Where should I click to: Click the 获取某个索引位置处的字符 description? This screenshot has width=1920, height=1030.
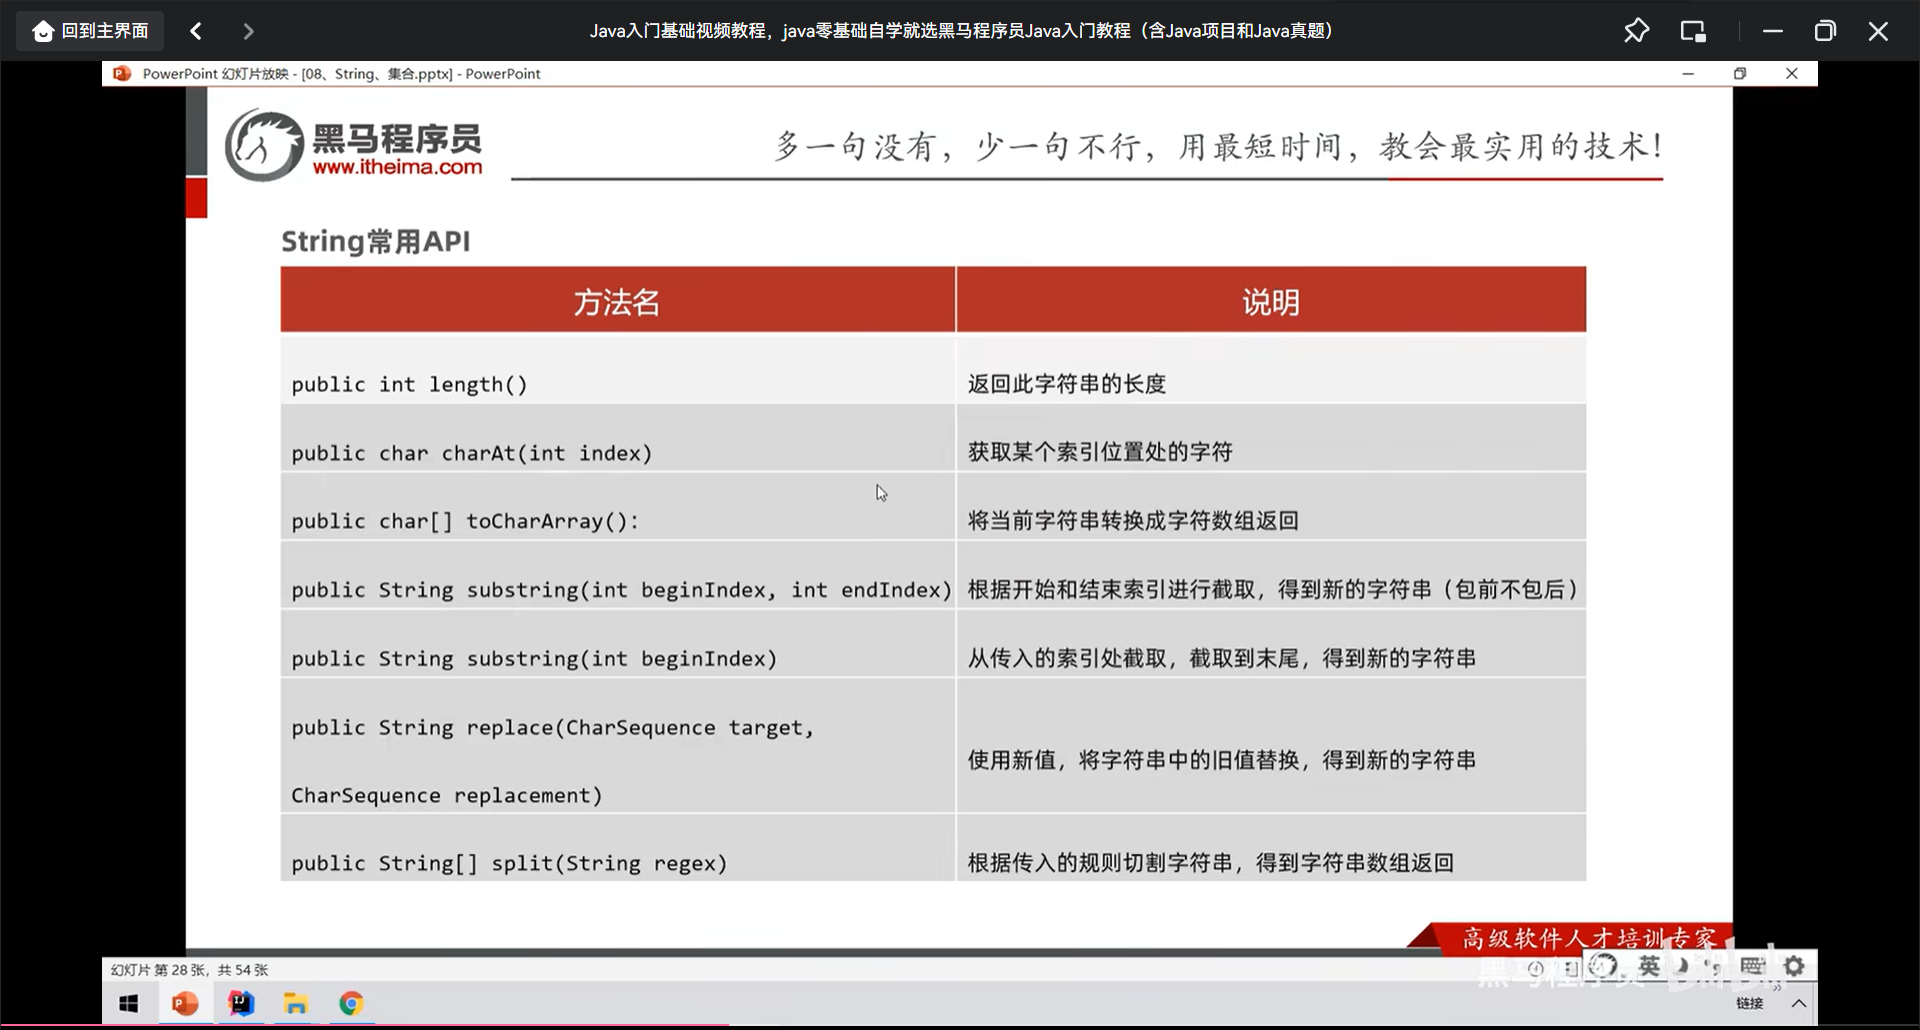[1100, 452]
